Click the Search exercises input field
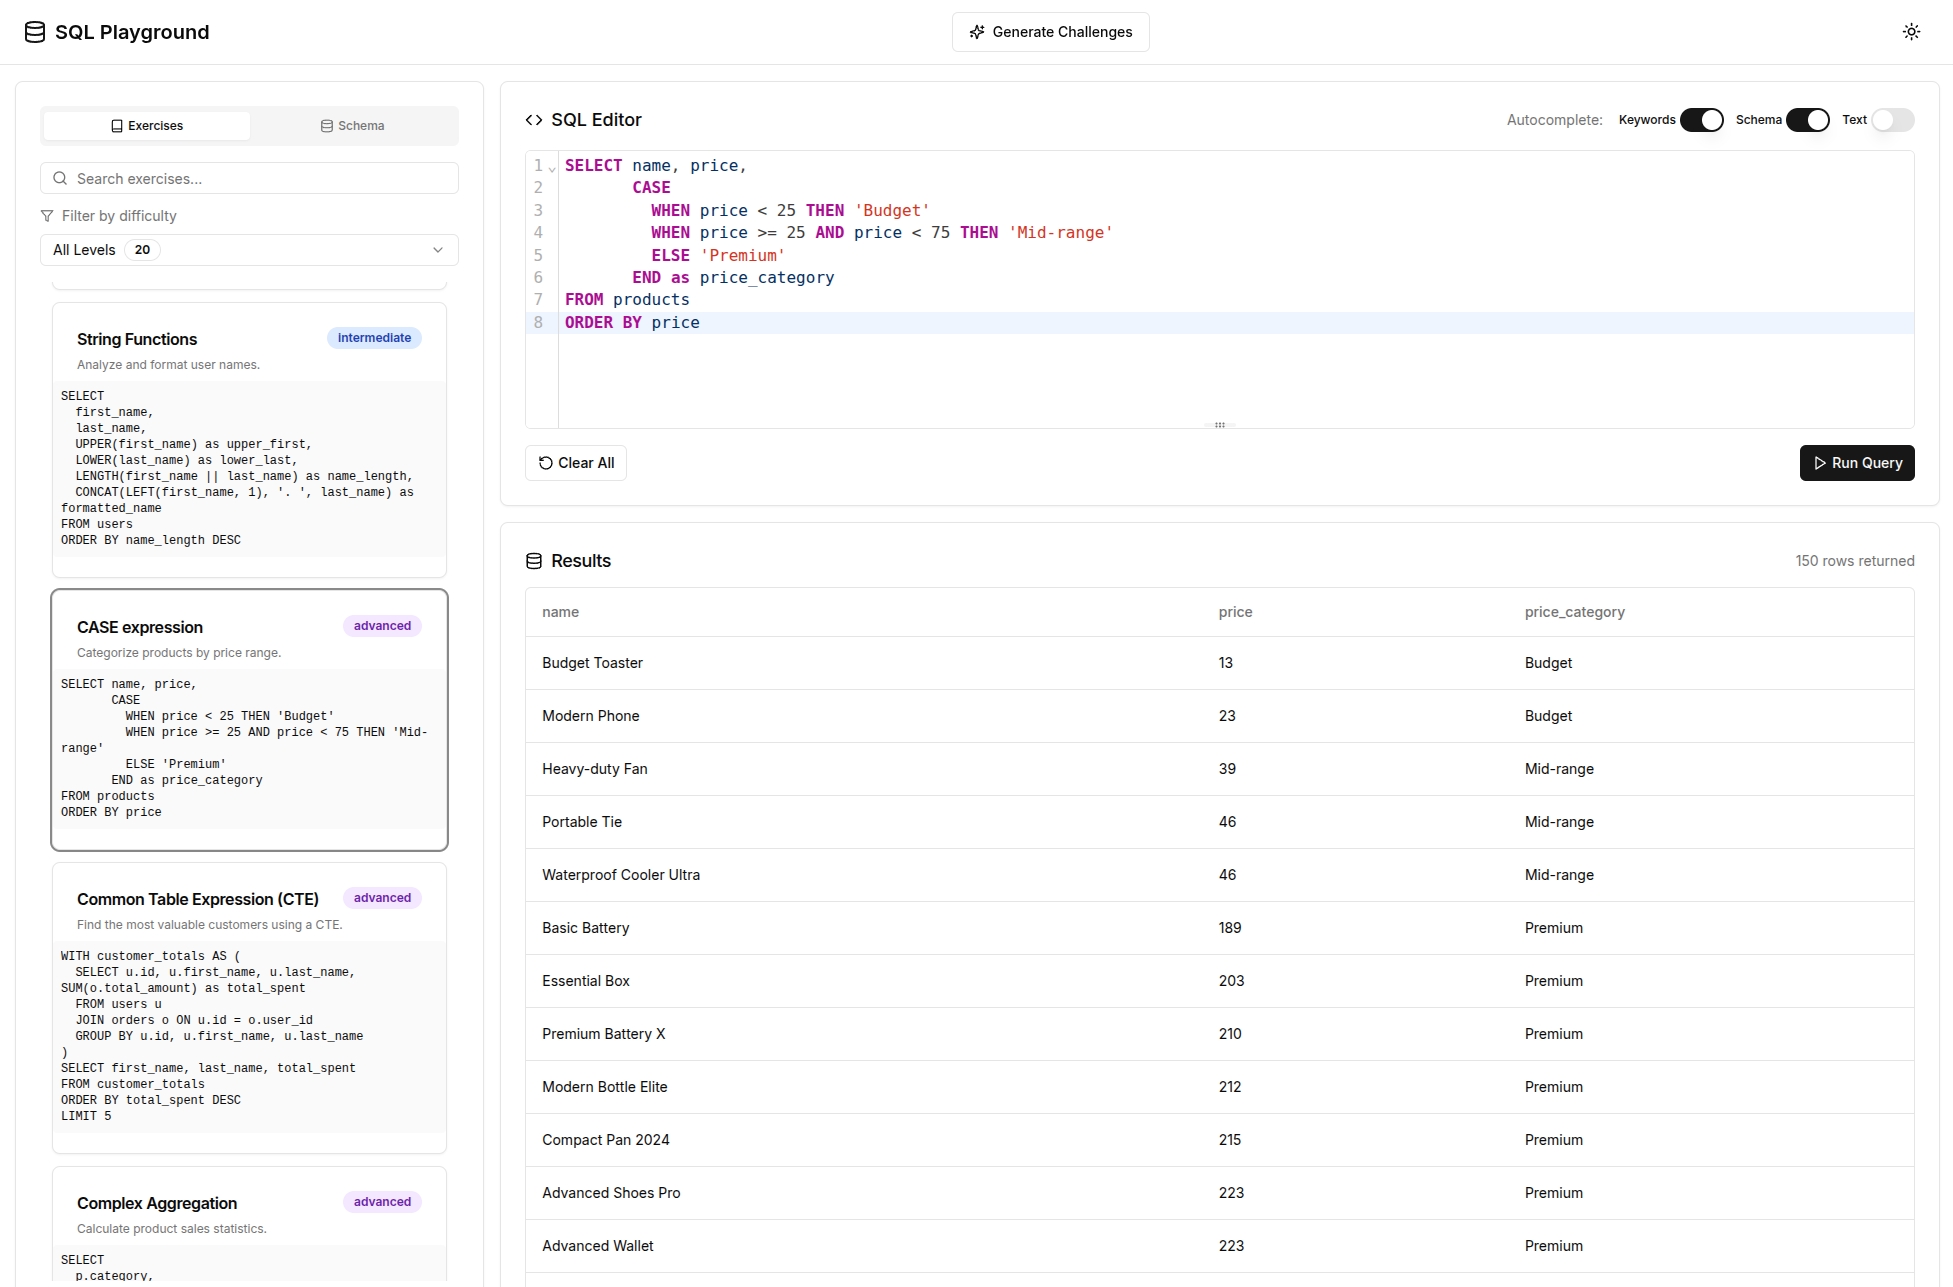 point(249,178)
